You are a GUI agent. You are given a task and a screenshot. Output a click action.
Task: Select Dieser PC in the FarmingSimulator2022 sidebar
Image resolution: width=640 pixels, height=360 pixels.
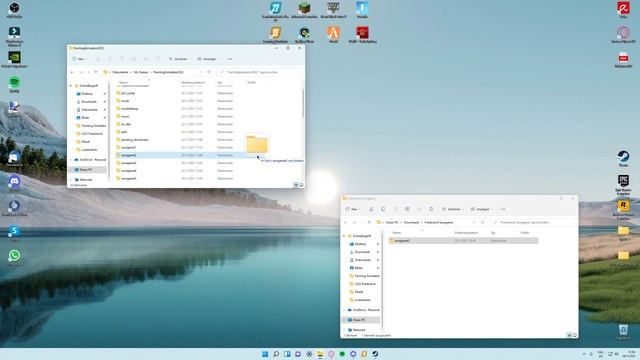pos(86,169)
